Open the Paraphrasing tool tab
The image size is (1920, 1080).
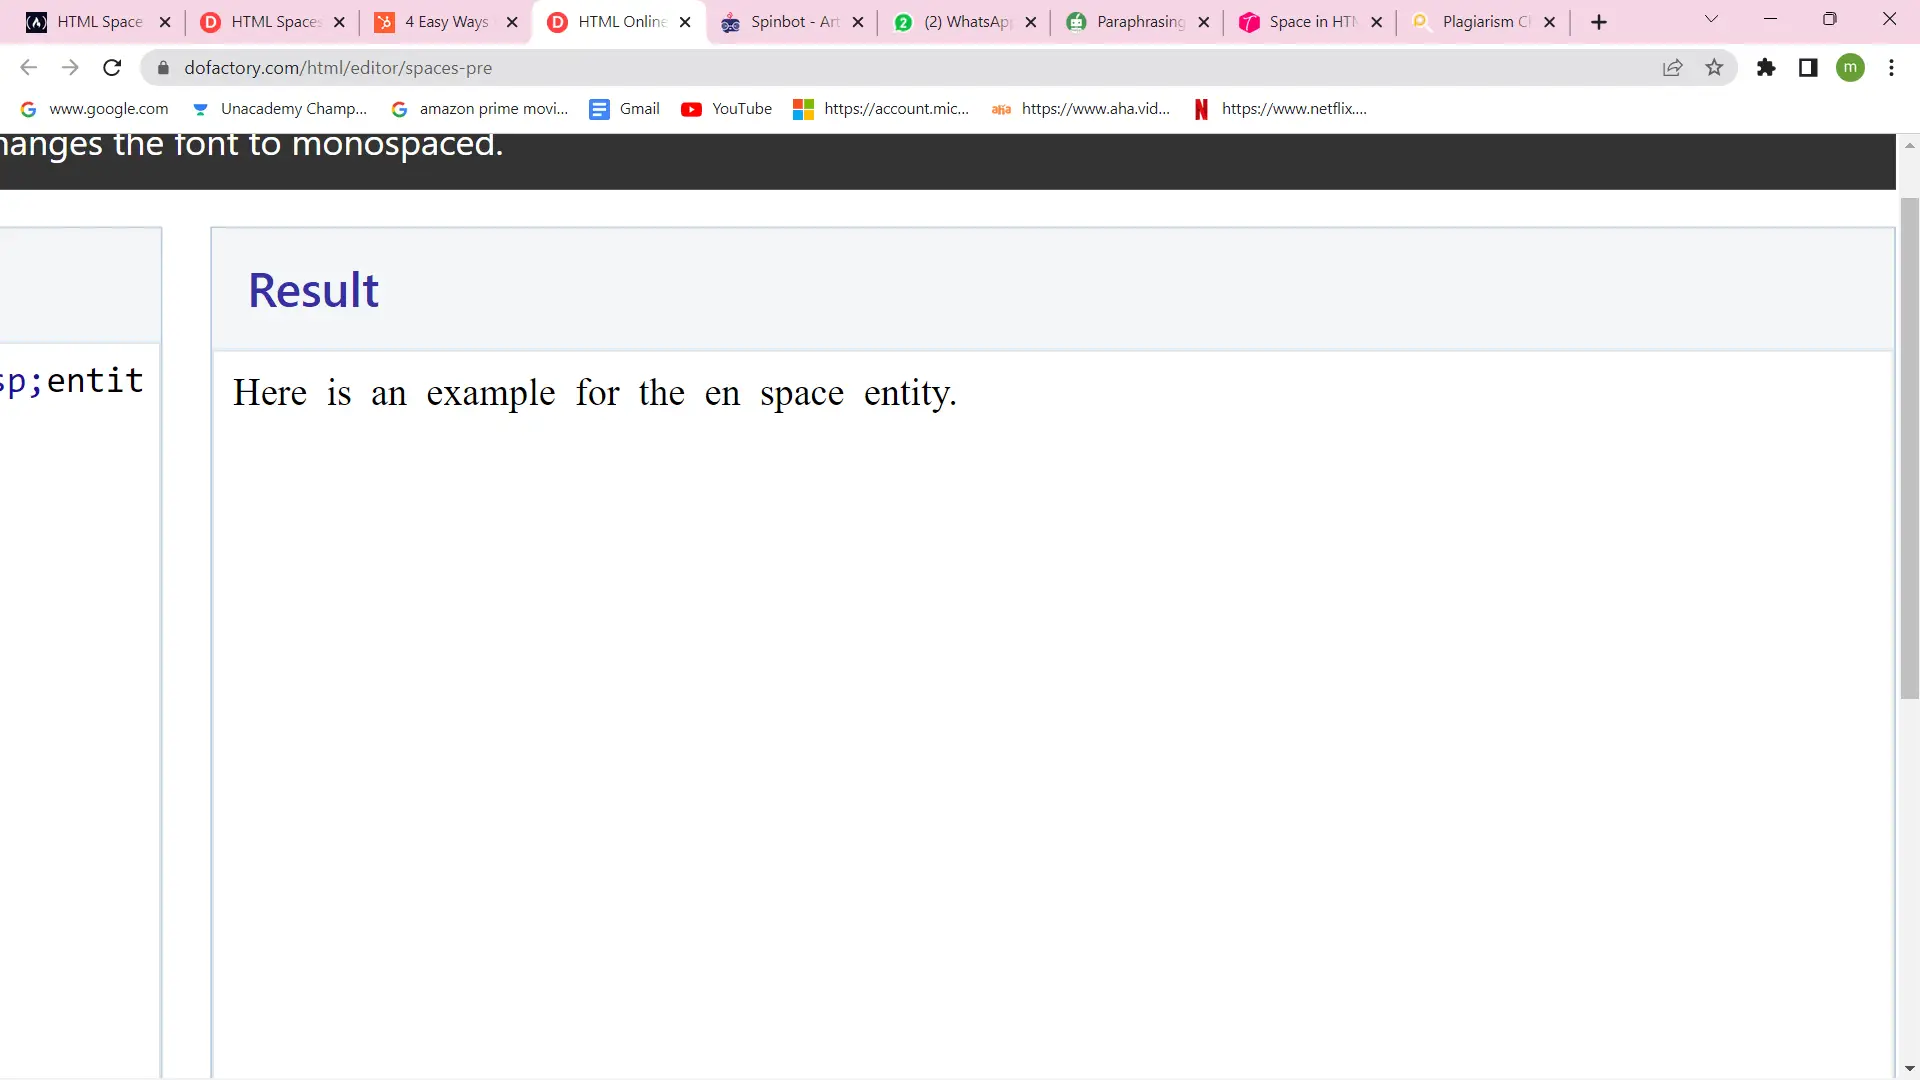point(1129,21)
